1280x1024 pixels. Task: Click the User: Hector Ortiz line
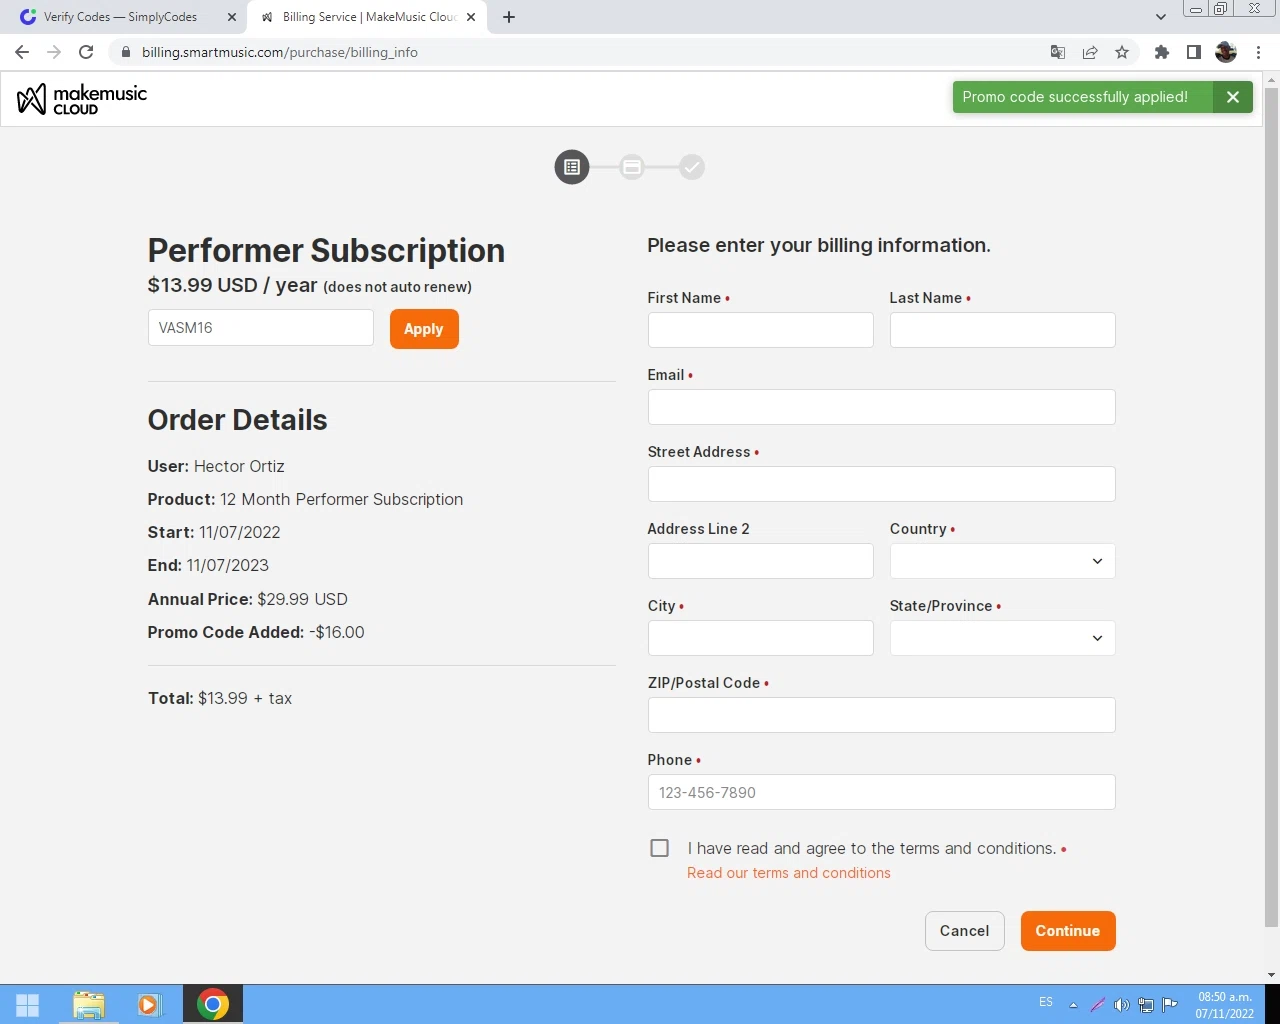pos(216,466)
